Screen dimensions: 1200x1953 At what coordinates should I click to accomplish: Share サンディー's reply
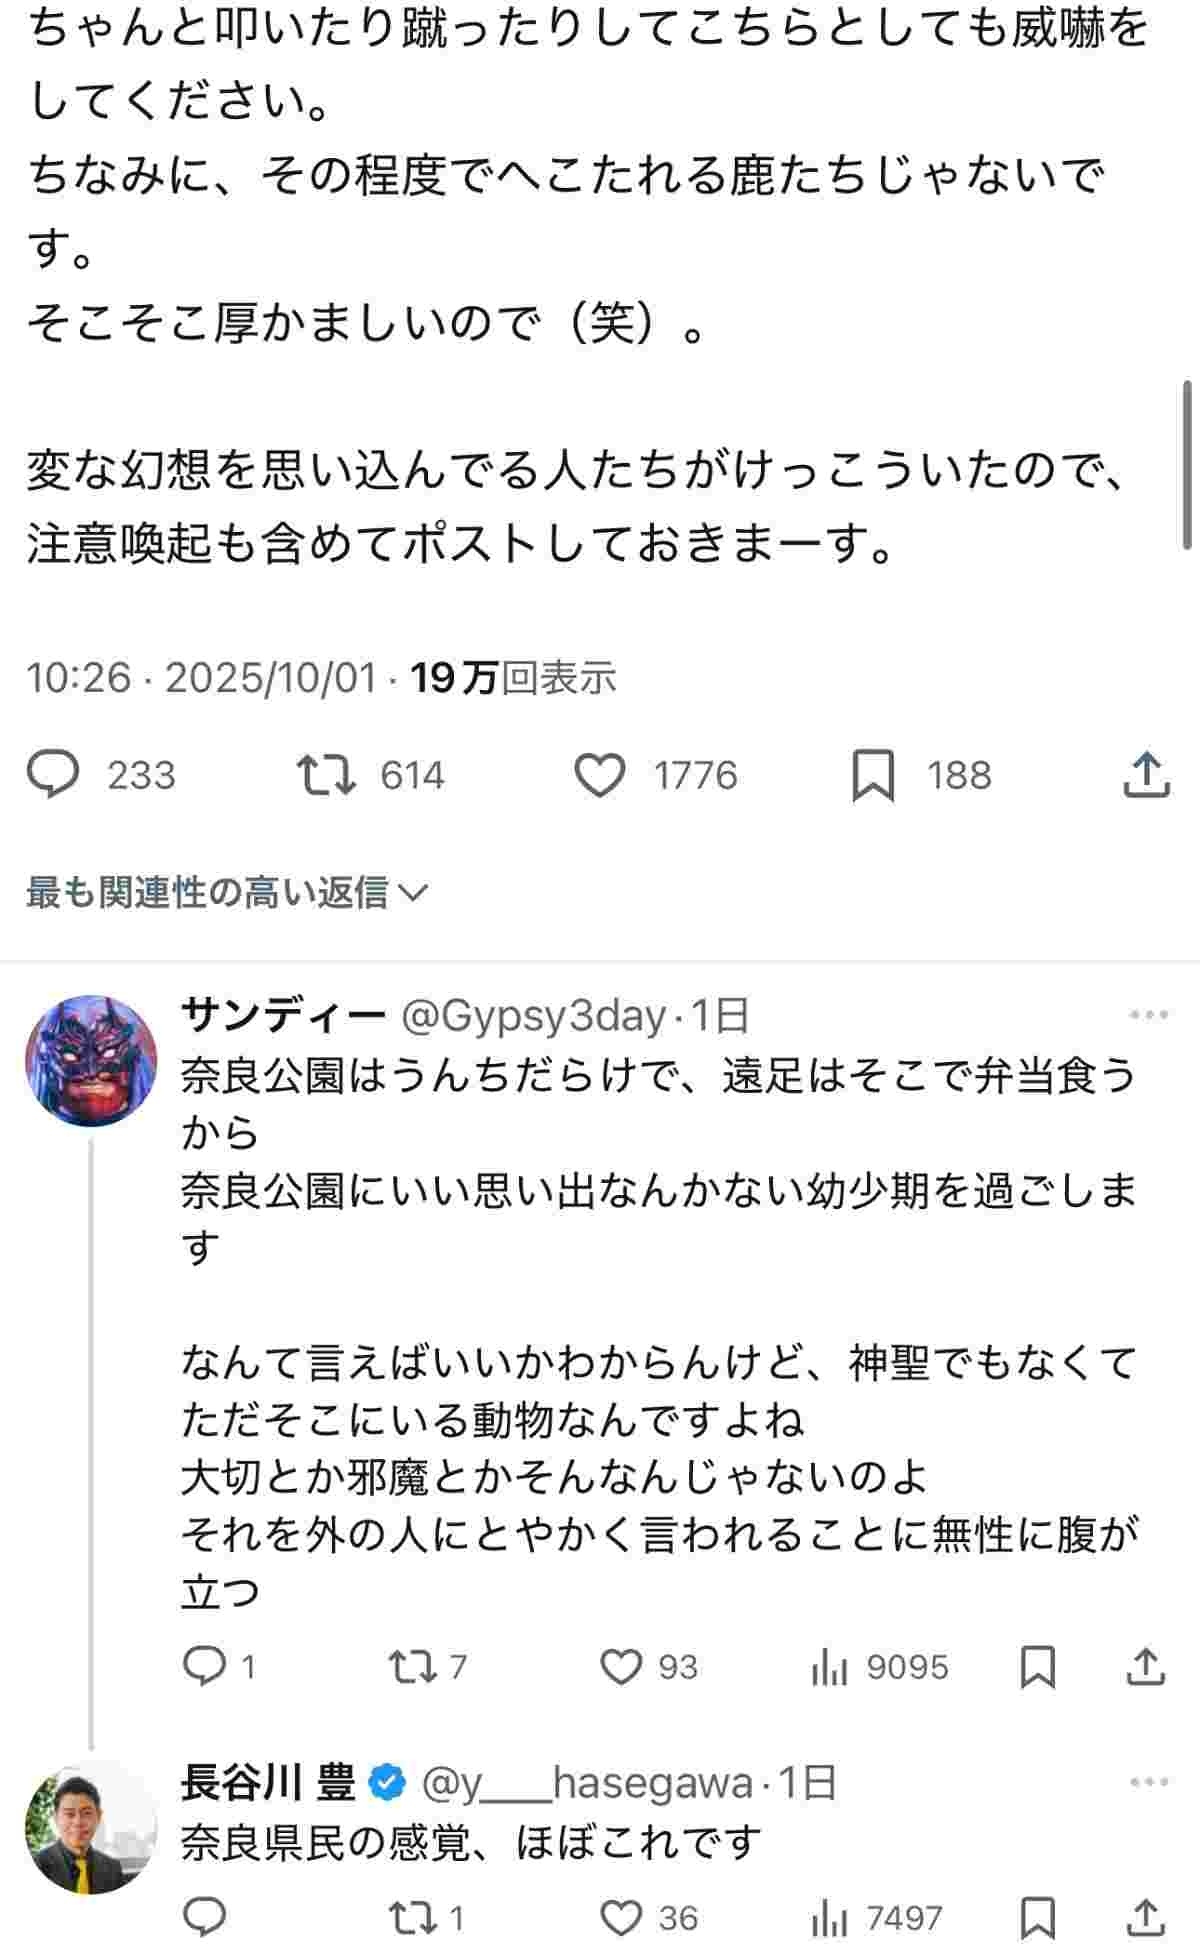click(x=1146, y=1666)
